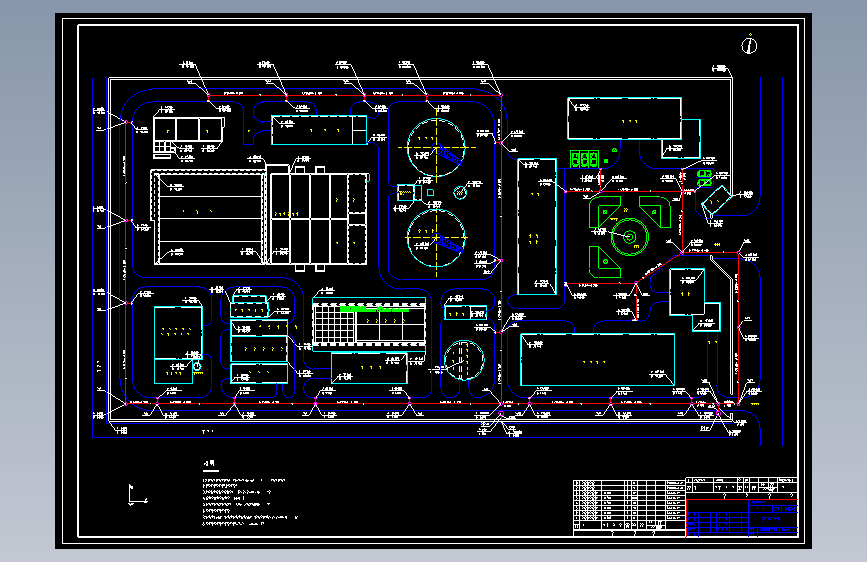Image resolution: width=867 pixels, height=562 pixels.
Task: Select the tall narrow cyan rectangular building
Action: 537,227
